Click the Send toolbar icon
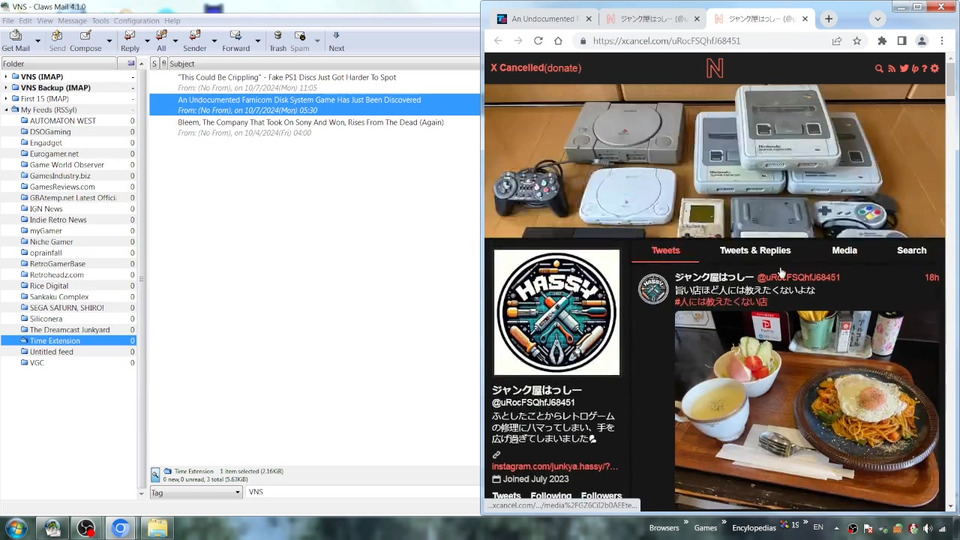Viewport: 960px width, 540px height. point(57,40)
